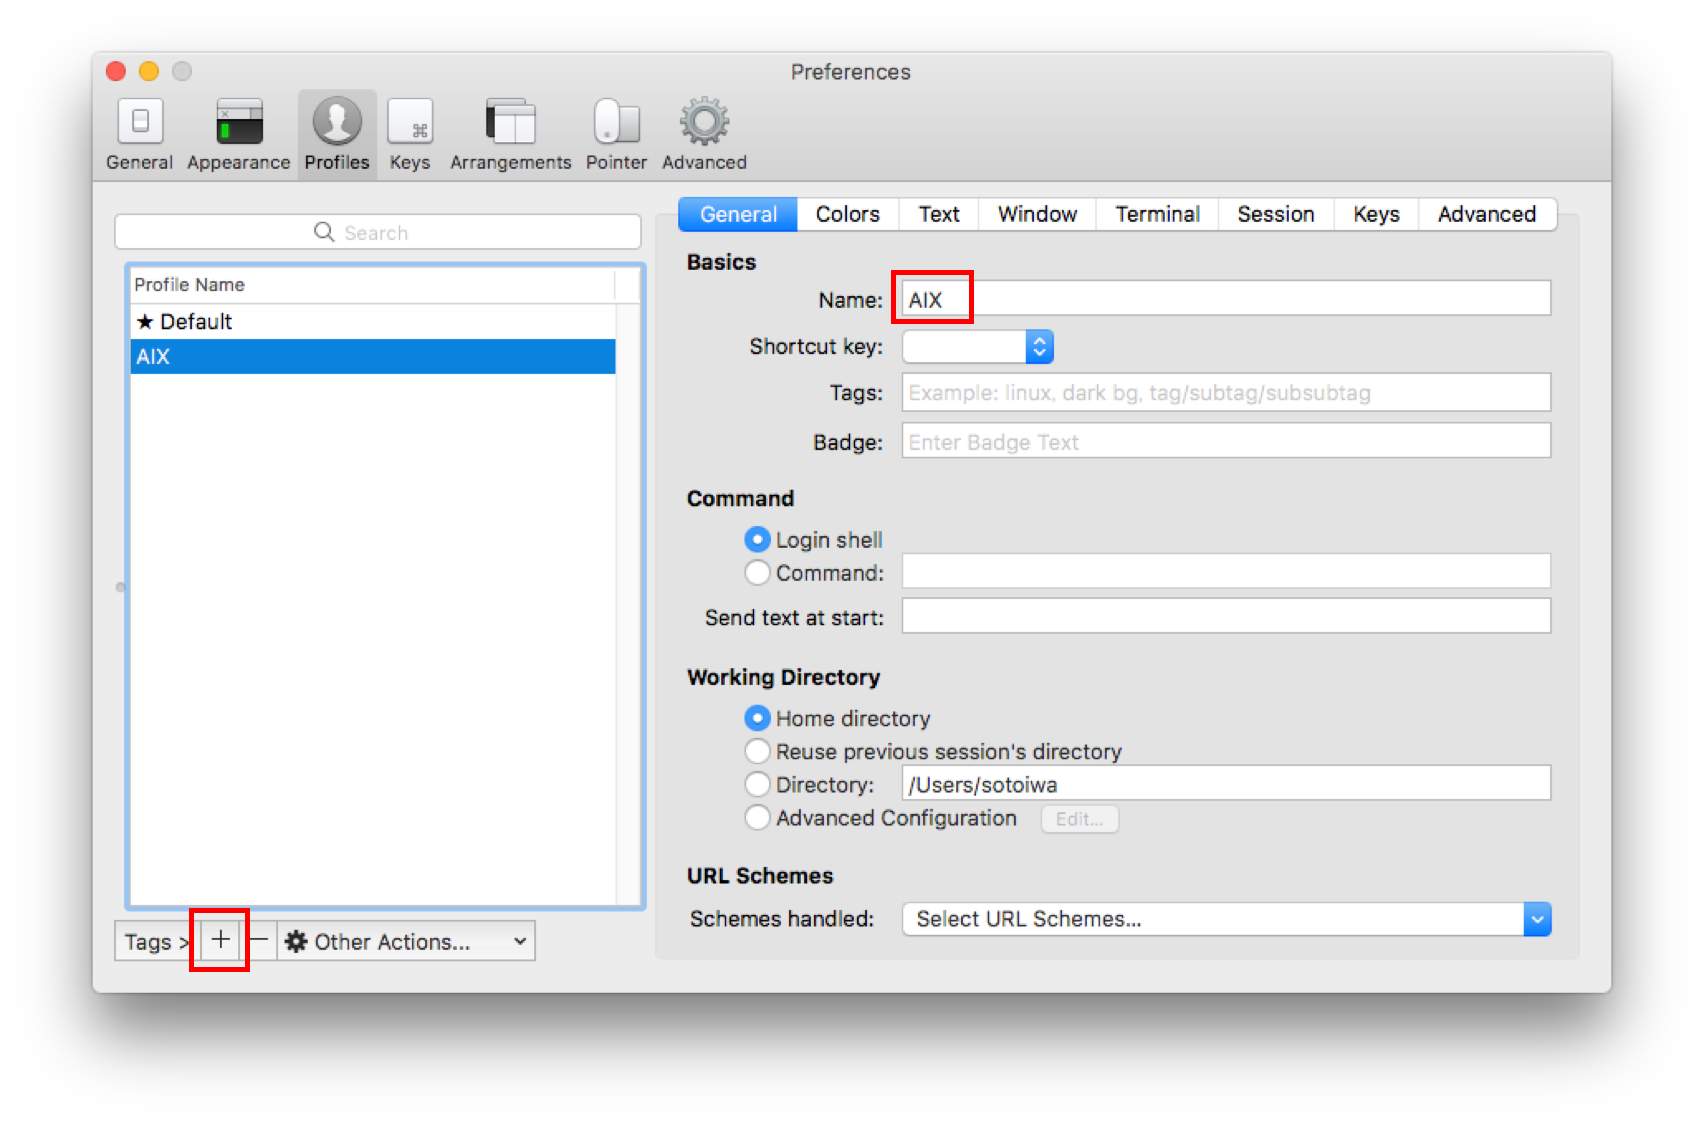Image resolution: width=1704 pixels, height=1125 pixels.
Task: Click the Edit button for Advanced Configuration
Action: pyautogui.click(x=1079, y=818)
